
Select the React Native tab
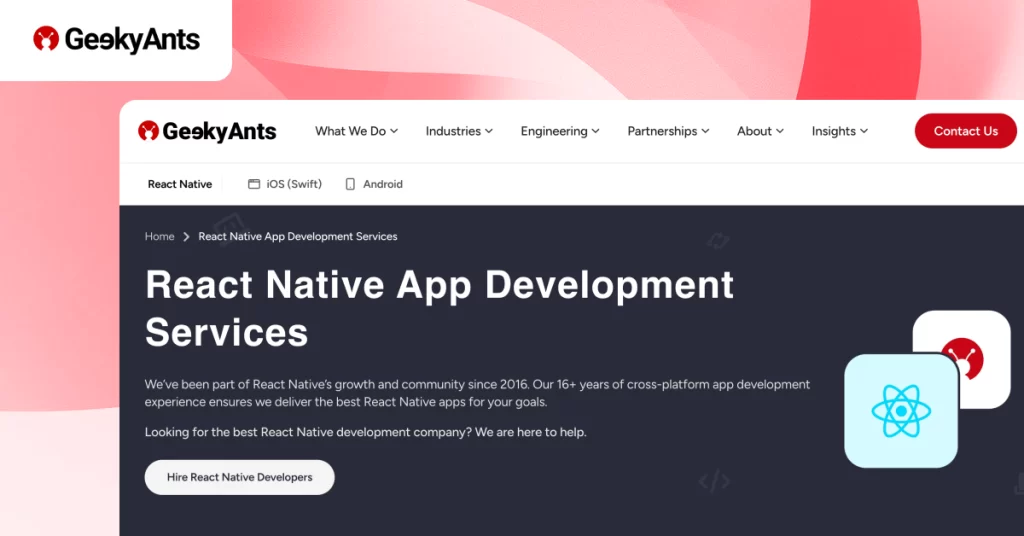180,184
